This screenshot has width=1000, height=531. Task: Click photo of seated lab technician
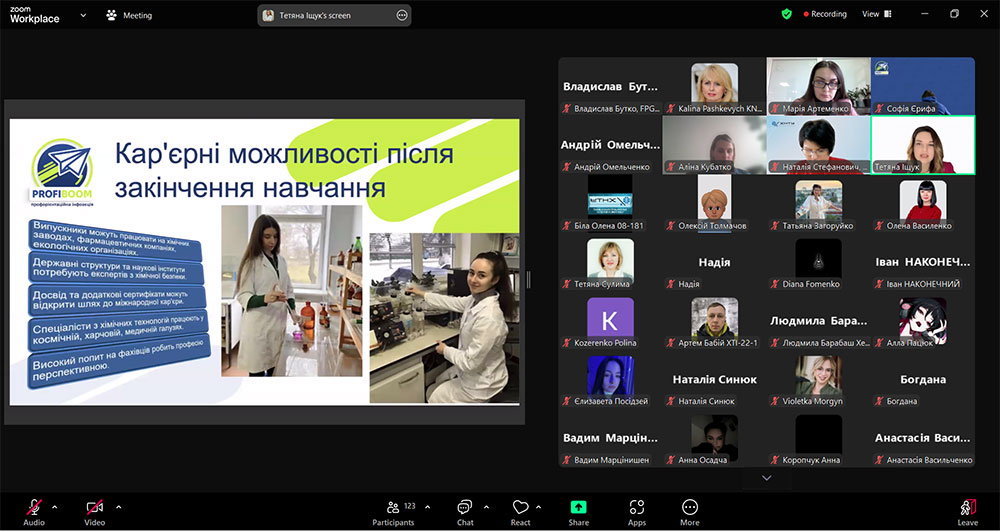click(x=445, y=317)
